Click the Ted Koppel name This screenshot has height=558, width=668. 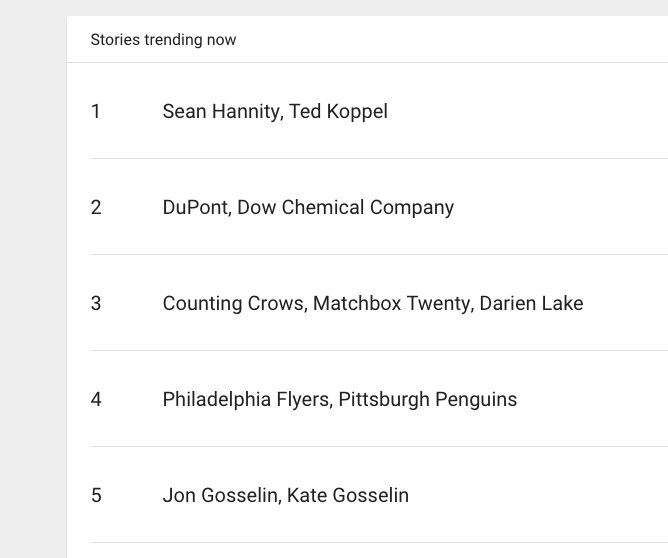point(338,112)
